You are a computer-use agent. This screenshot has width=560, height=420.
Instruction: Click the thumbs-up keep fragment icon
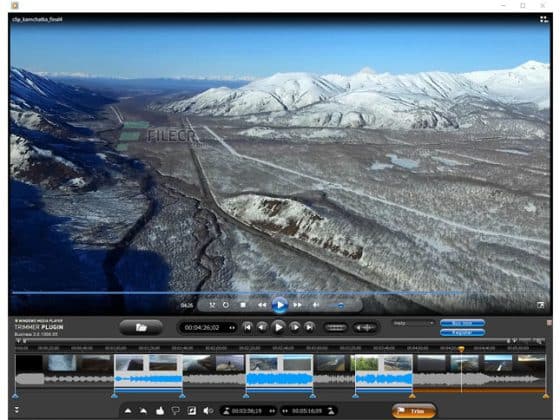[x=160, y=411]
